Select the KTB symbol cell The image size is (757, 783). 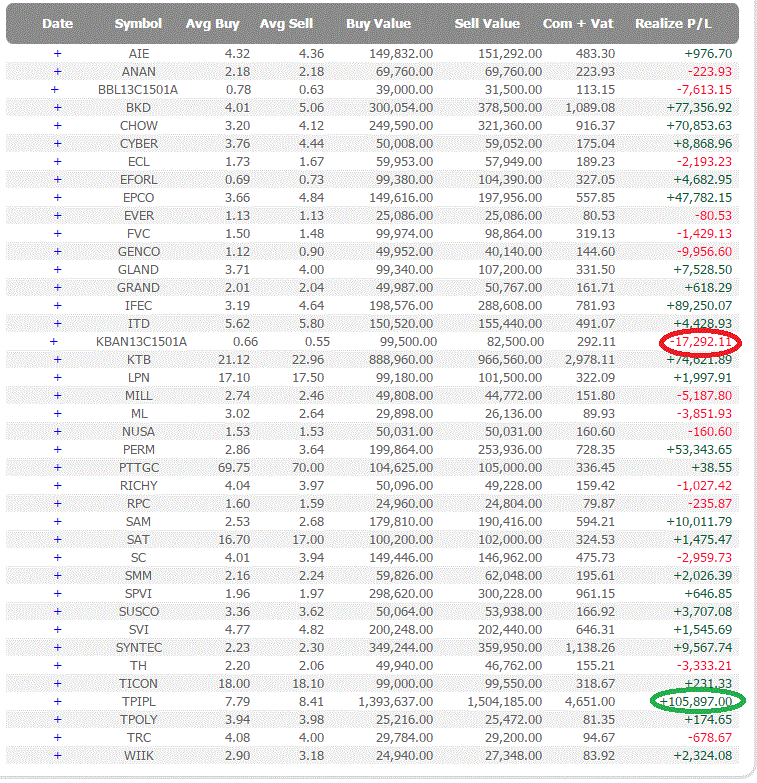(139, 359)
